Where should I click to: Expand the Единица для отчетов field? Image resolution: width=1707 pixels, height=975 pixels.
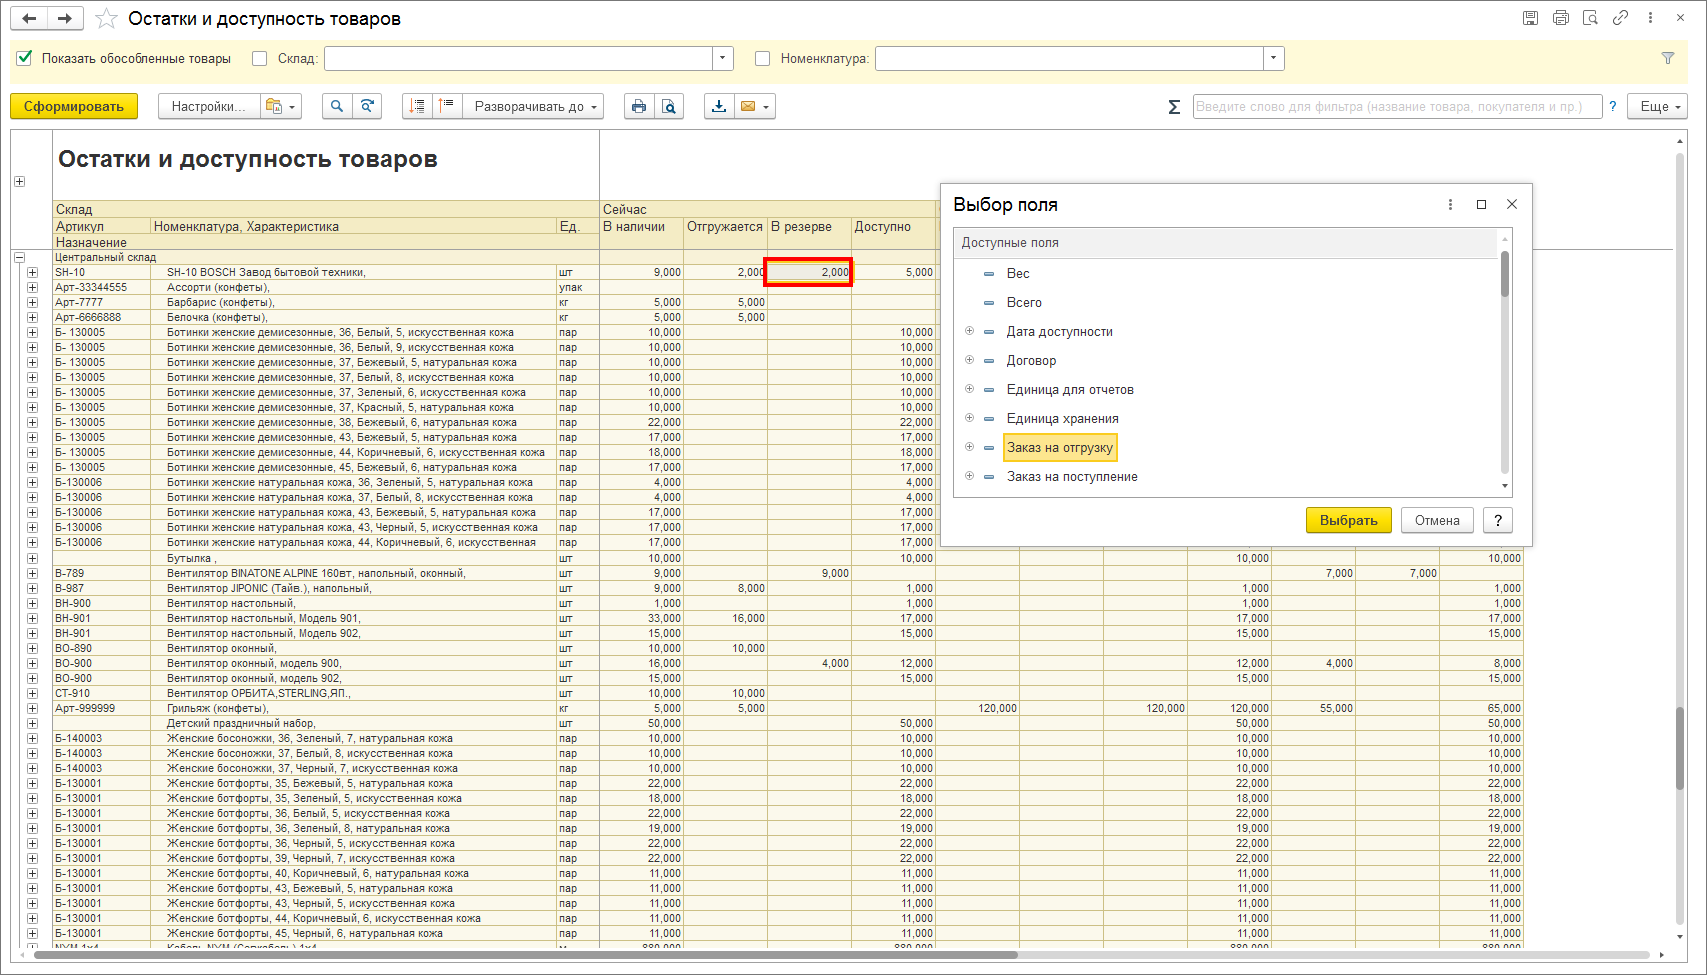coord(969,389)
